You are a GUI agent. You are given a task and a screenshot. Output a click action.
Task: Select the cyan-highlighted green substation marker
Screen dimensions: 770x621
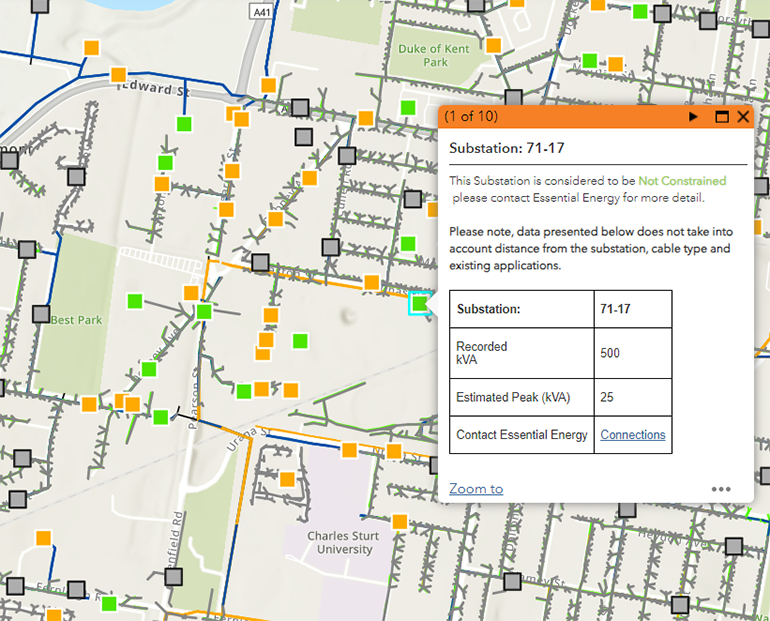click(x=420, y=304)
